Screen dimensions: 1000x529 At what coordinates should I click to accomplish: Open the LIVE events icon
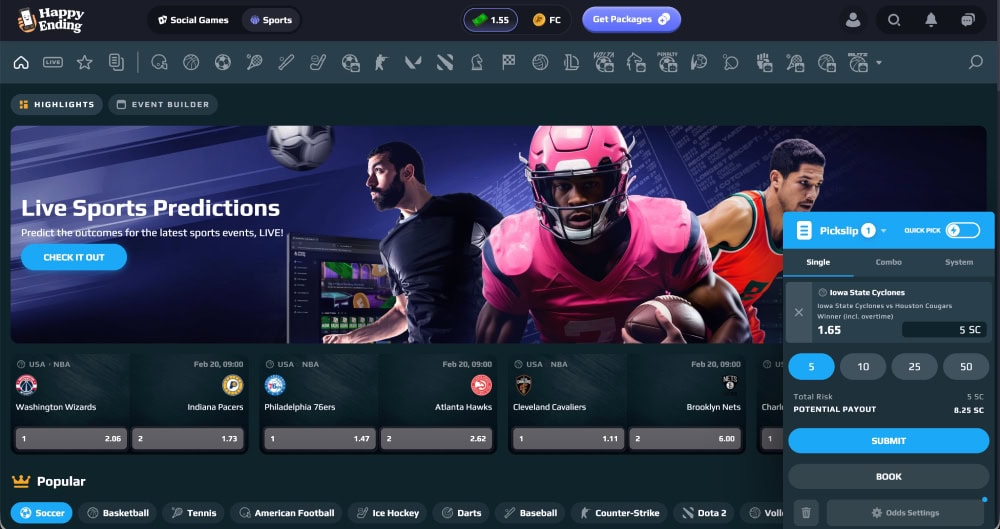coord(53,63)
